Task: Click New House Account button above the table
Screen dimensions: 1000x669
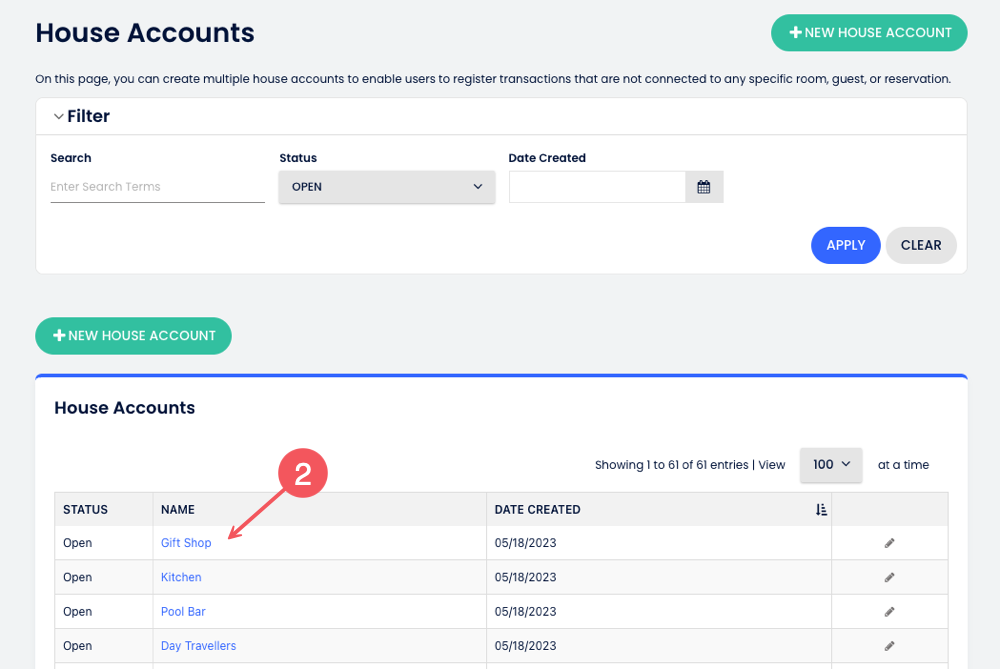Action: (133, 336)
